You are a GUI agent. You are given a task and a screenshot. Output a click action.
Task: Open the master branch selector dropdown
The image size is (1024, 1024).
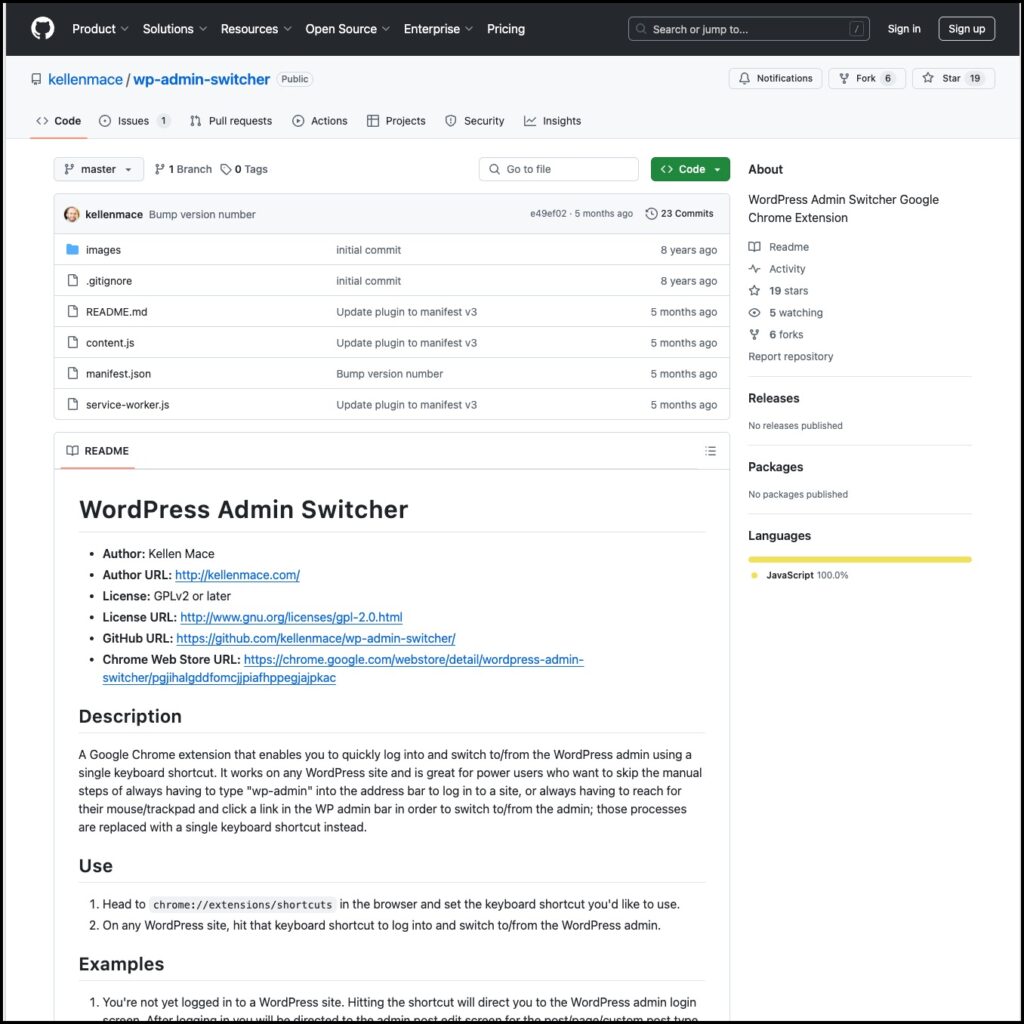pyautogui.click(x=97, y=169)
